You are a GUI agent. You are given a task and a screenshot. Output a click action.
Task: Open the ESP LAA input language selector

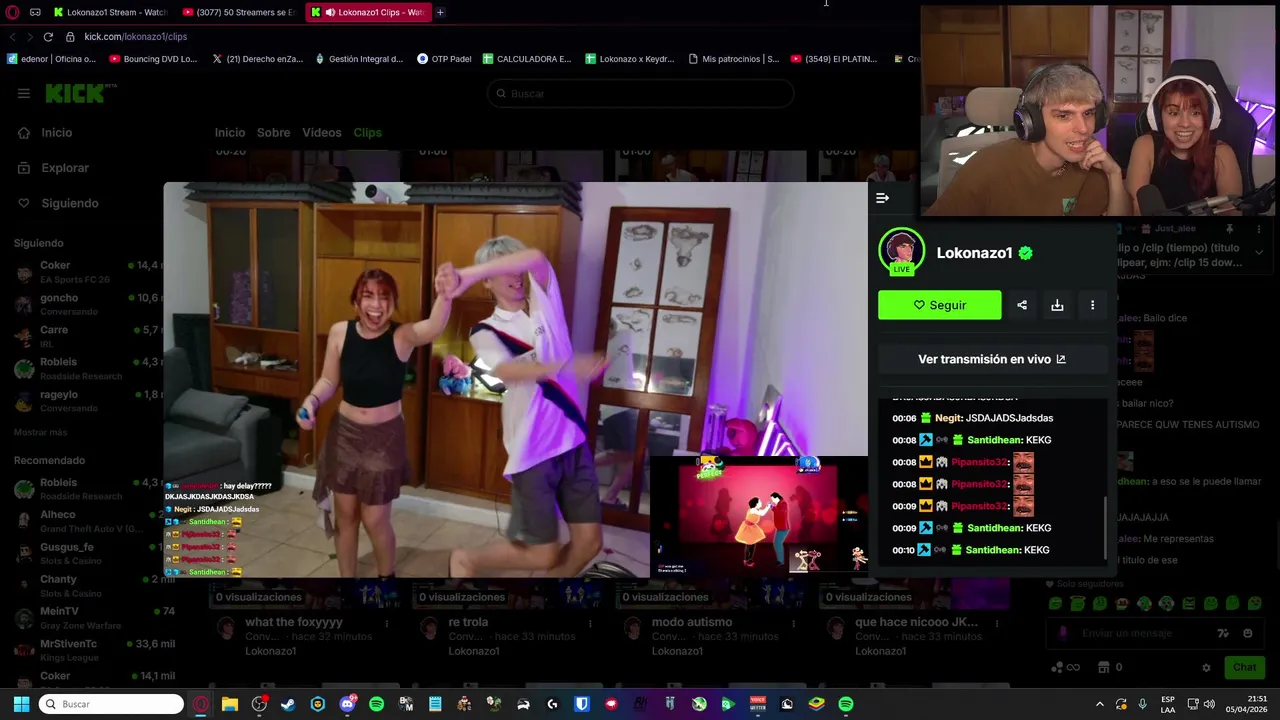tap(1168, 704)
